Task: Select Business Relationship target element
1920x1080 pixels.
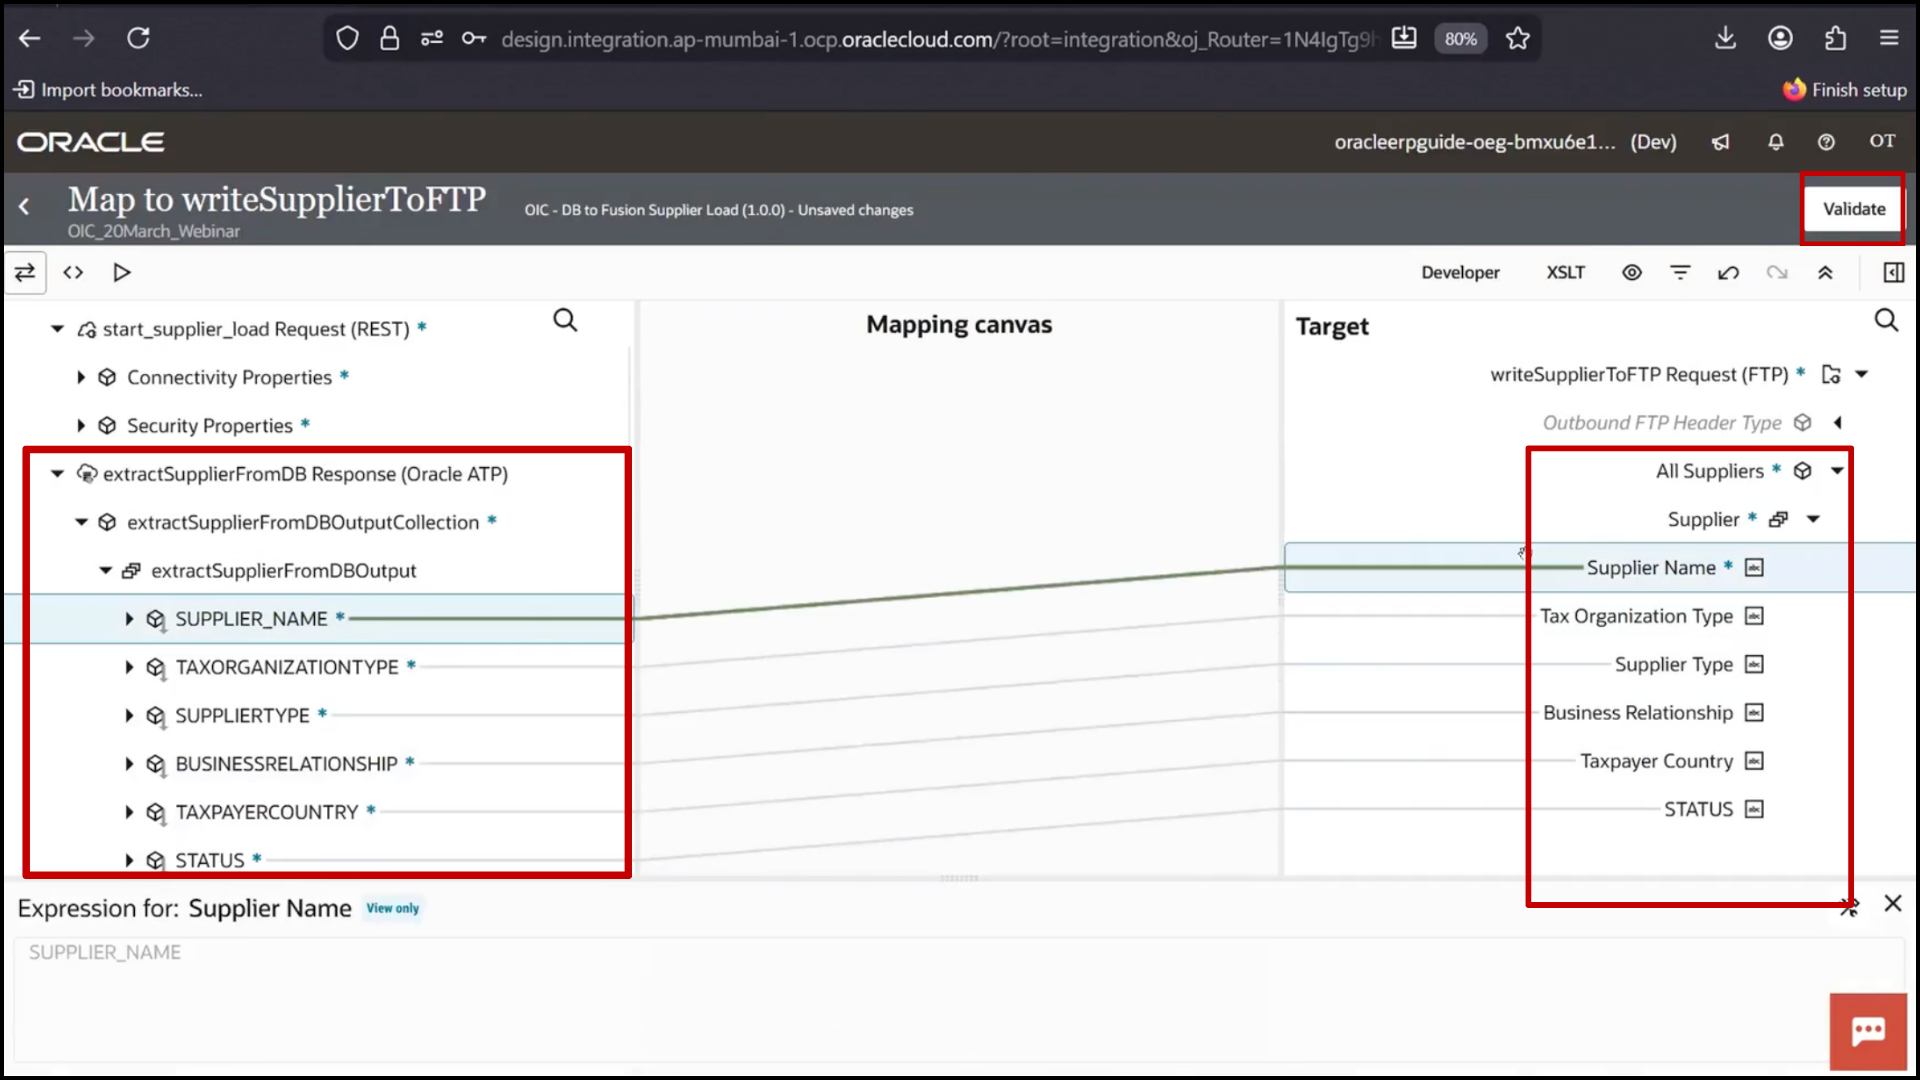Action: click(1638, 712)
